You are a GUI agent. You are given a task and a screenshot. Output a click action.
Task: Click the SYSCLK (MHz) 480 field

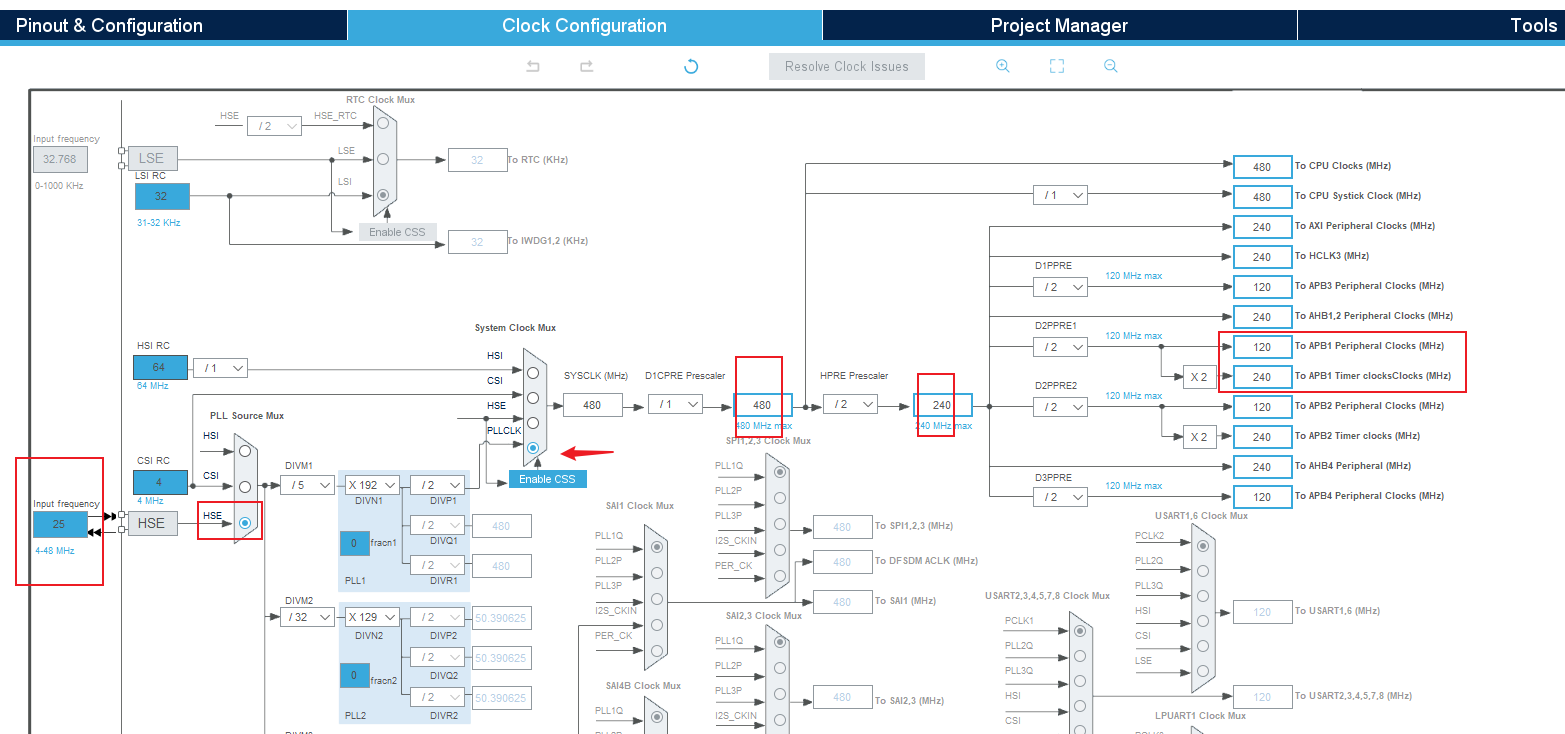pos(593,405)
